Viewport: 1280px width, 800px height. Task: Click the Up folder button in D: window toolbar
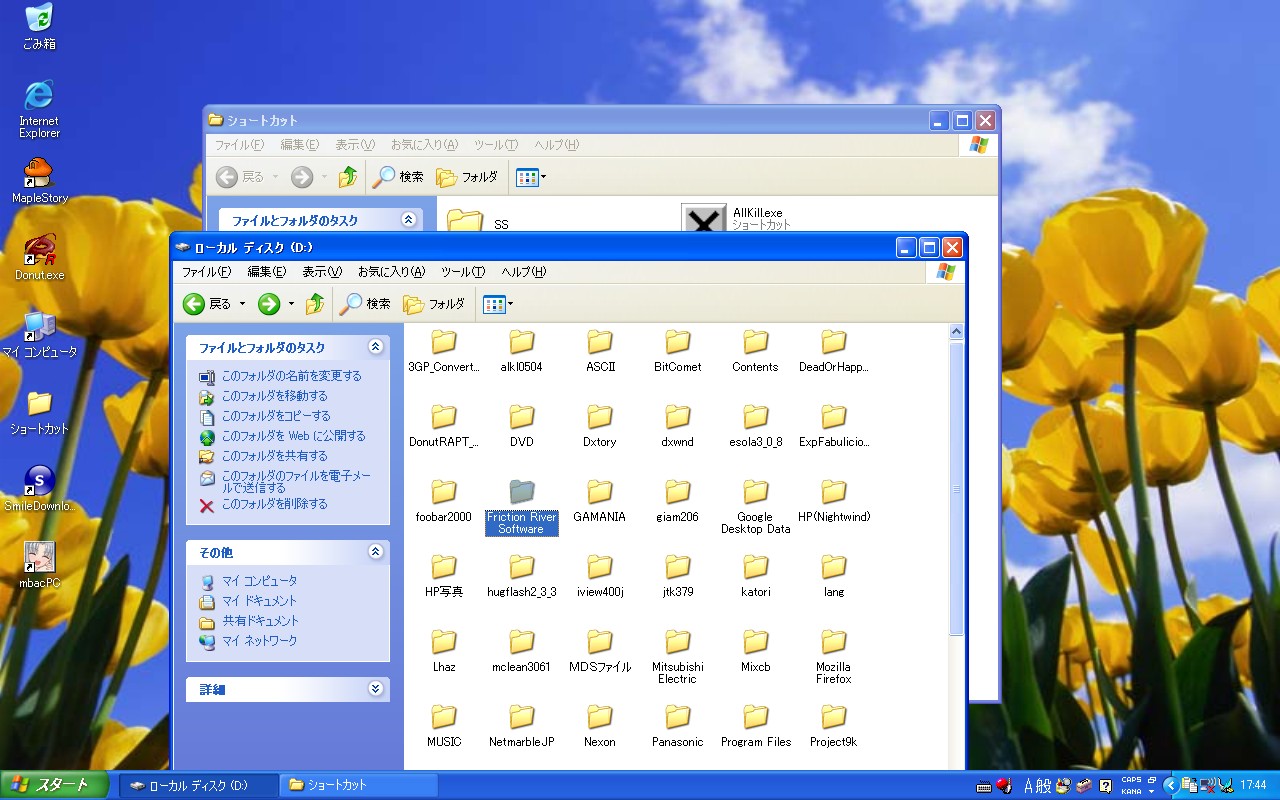click(315, 304)
